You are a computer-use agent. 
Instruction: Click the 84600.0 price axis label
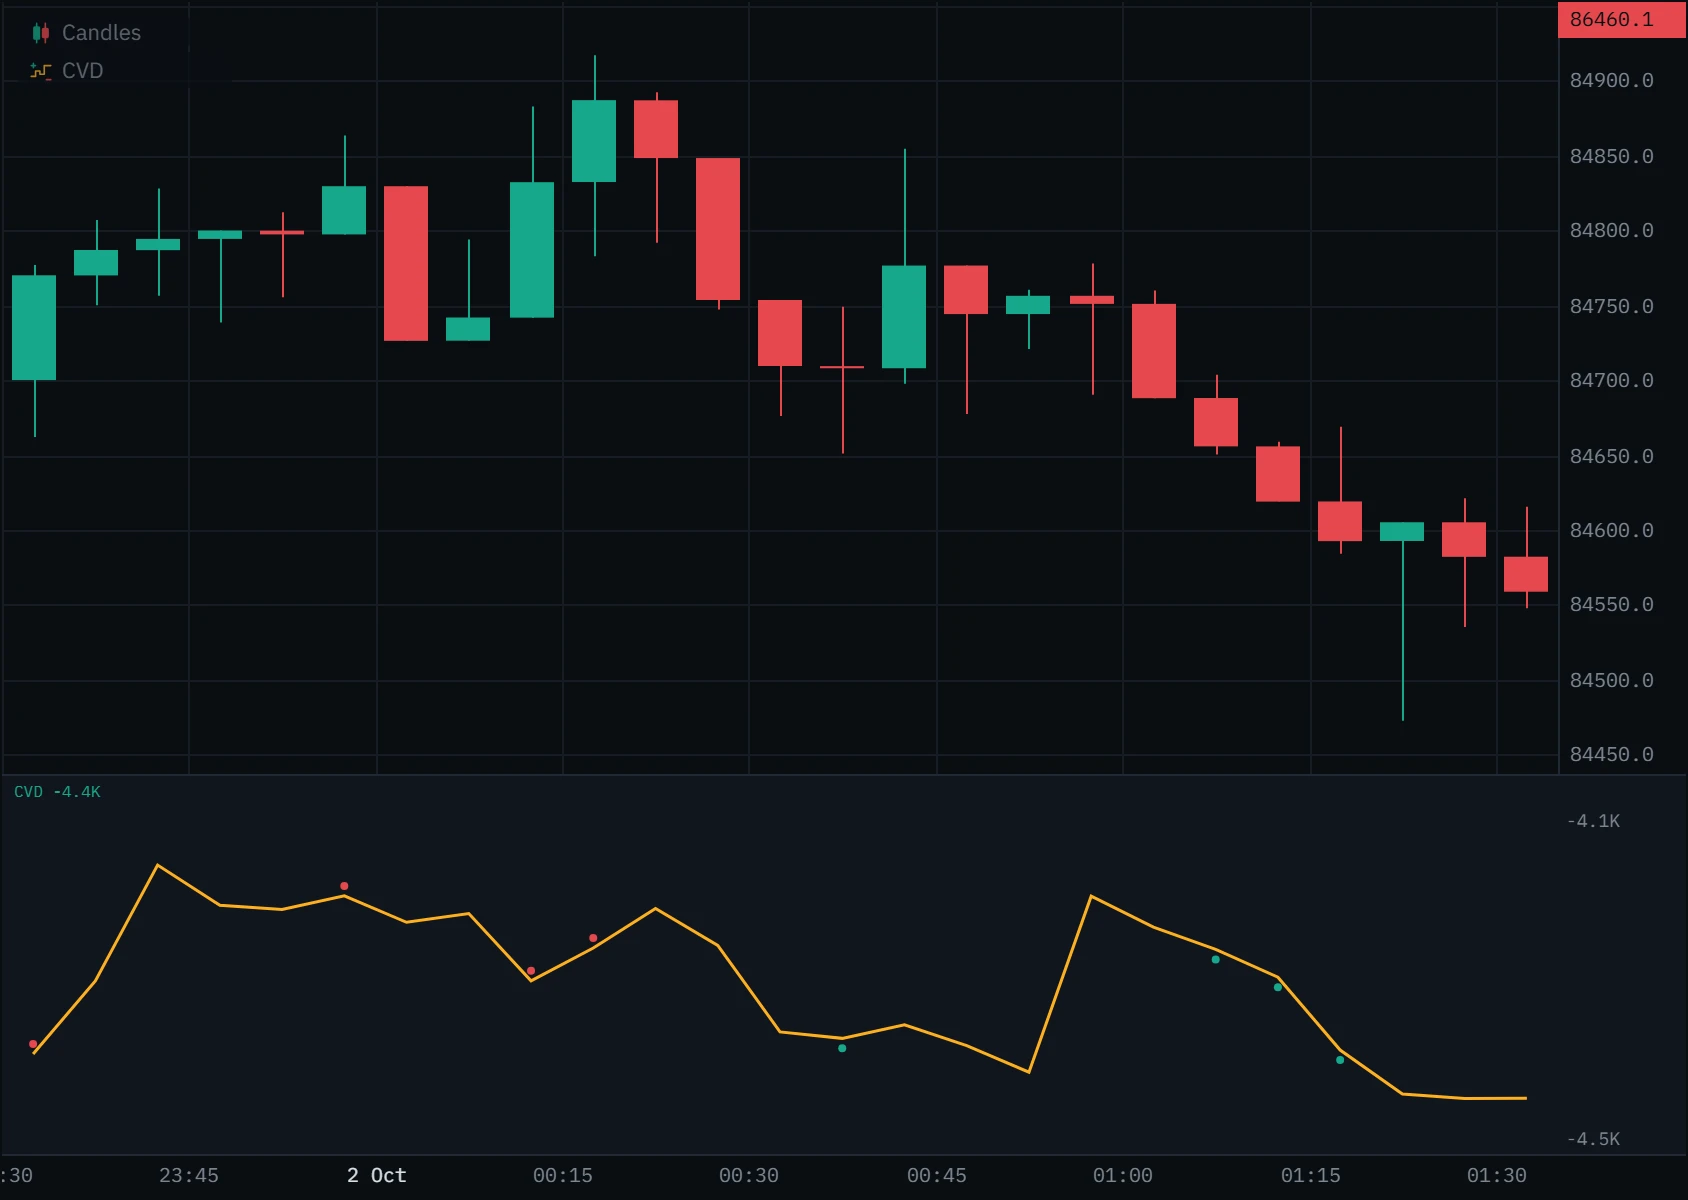click(1611, 530)
